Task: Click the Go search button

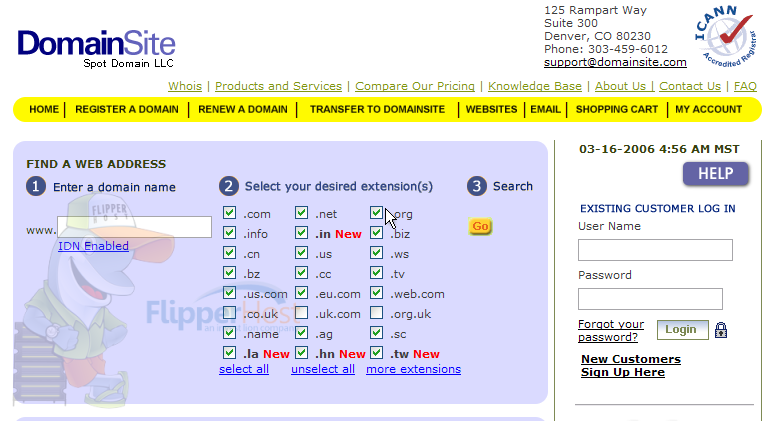Action: point(480,227)
